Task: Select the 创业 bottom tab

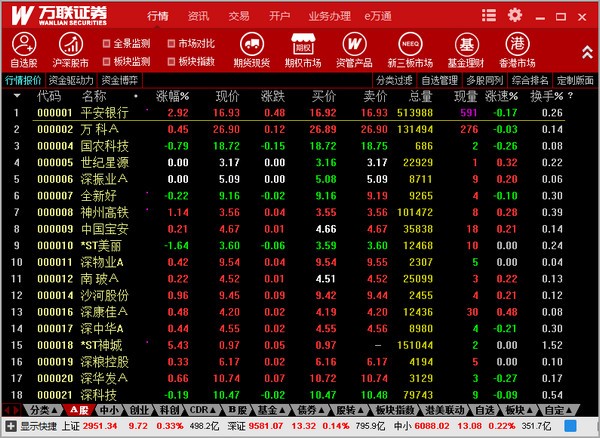Action: [x=139, y=410]
